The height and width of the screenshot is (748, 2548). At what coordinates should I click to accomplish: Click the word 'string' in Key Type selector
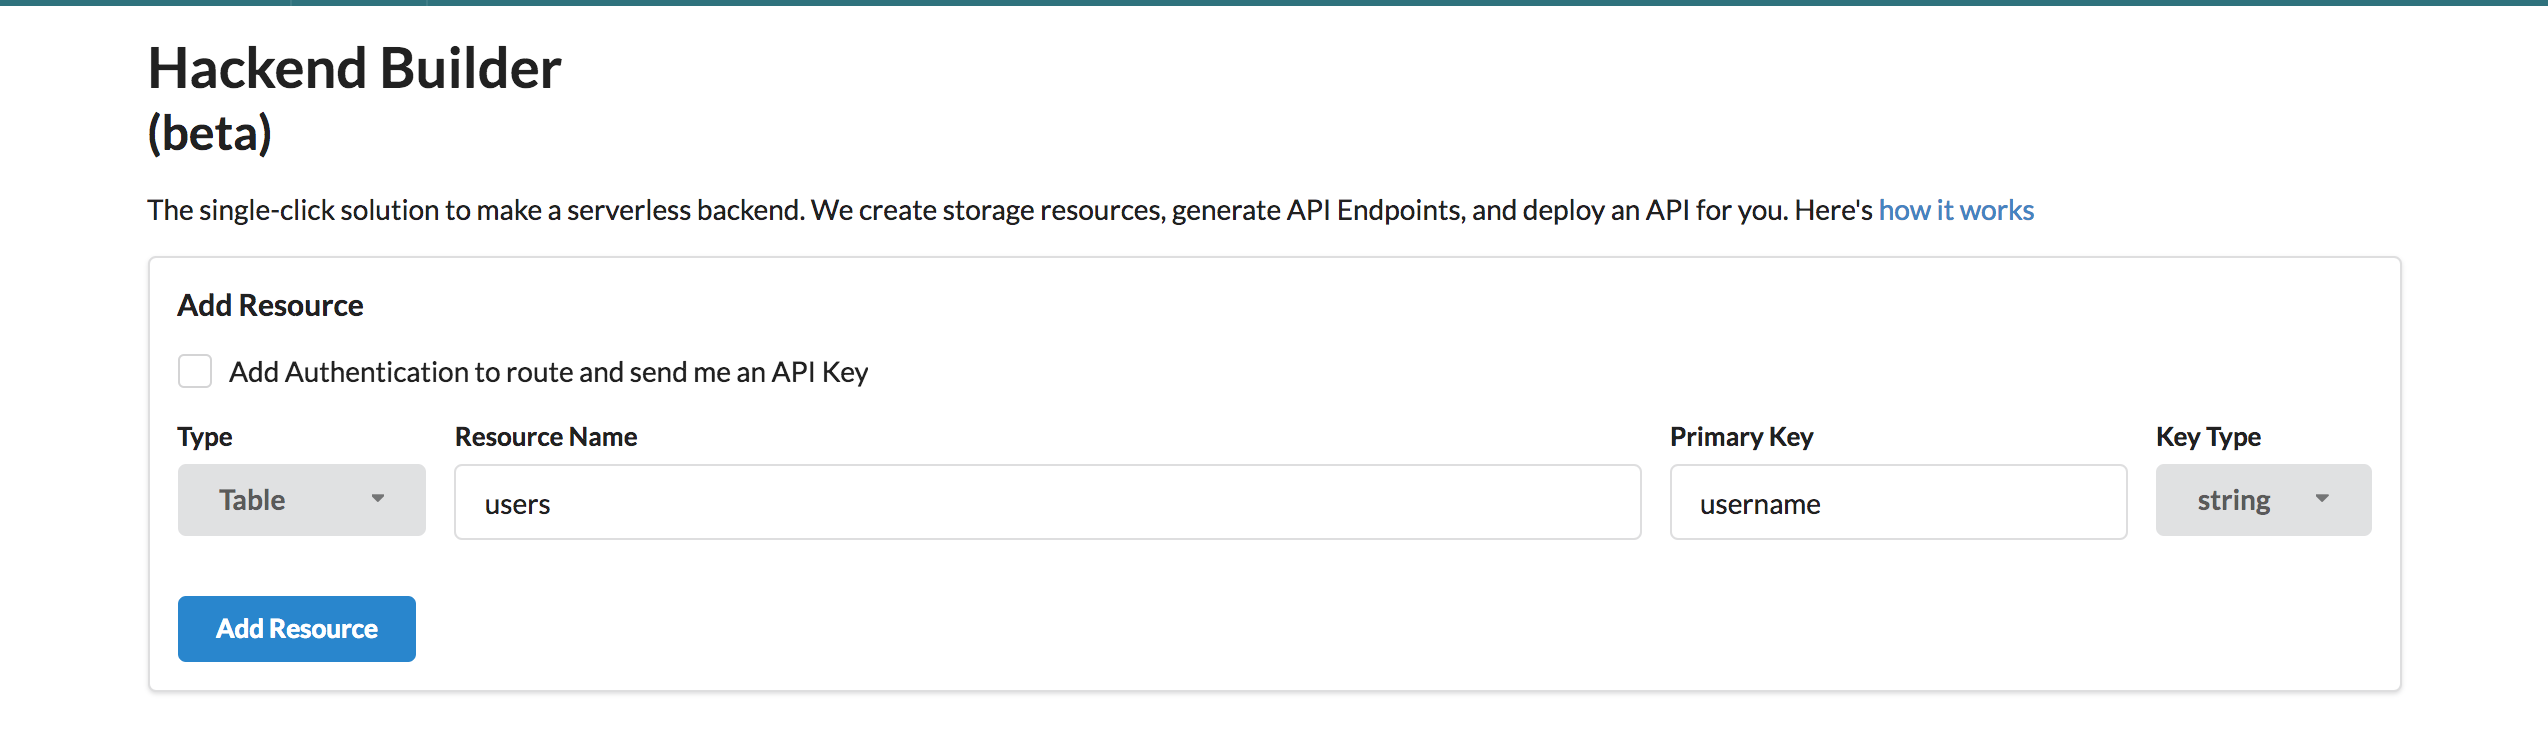[x=2234, y=500]
